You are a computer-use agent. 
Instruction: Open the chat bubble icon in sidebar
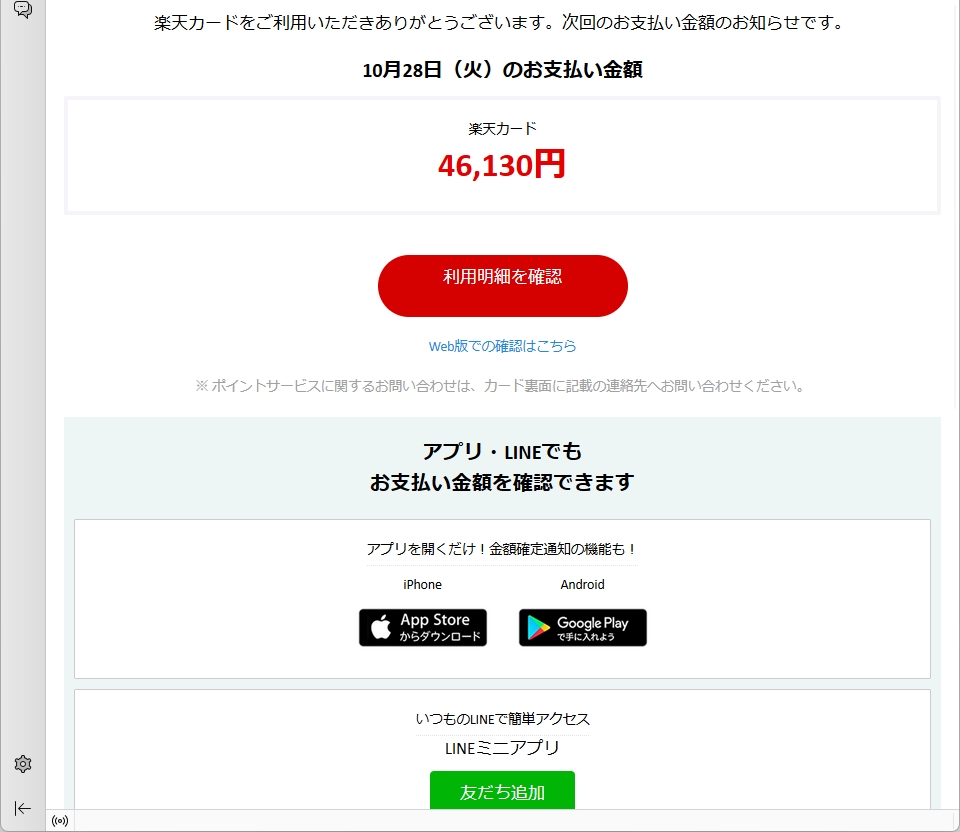click(x=23, y=9)
